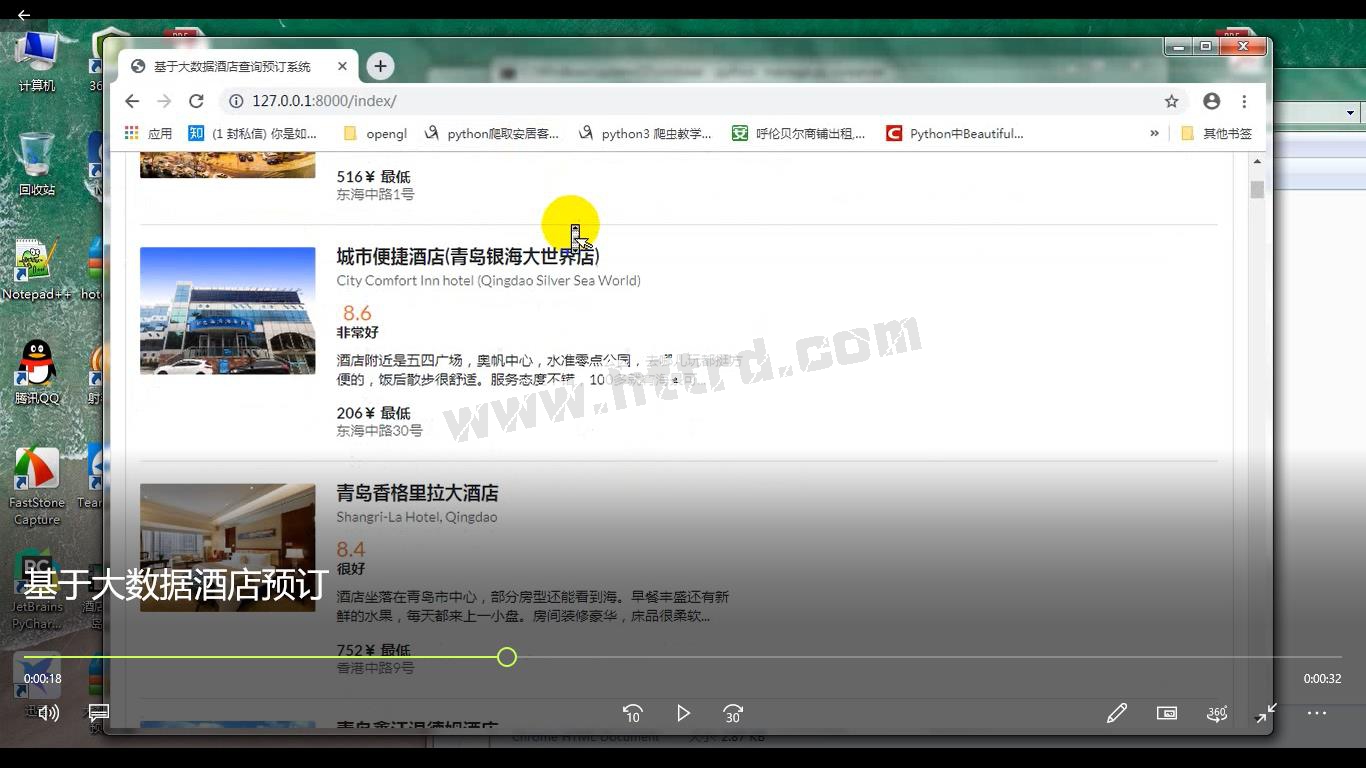Go forward in the Chrome browser

(164, 101)
